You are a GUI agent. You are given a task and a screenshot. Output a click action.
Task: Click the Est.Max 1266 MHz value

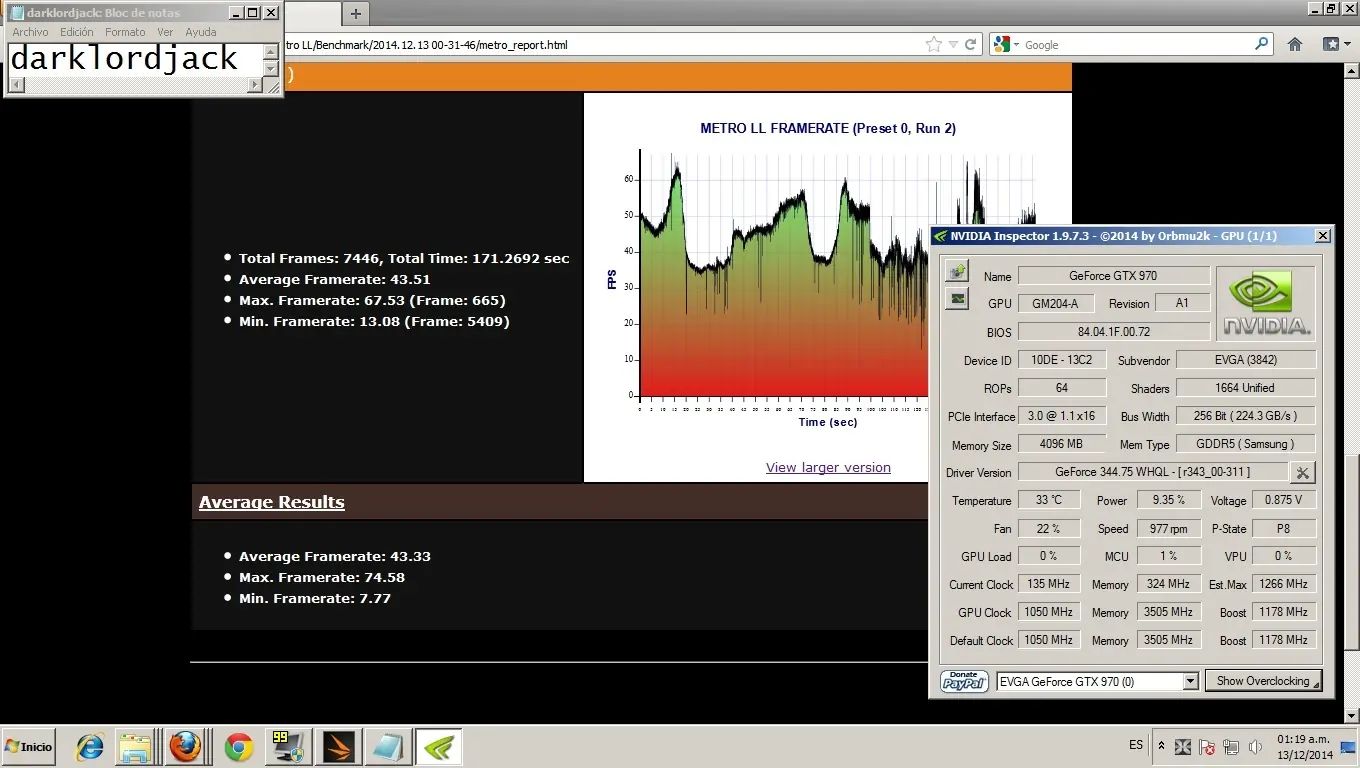(1284, 584)
